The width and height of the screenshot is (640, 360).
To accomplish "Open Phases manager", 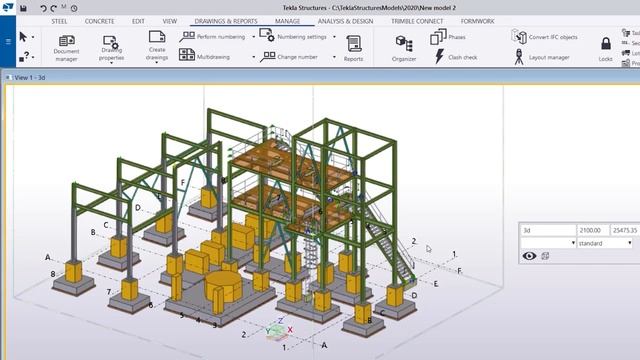I will click(x=448, y=37).
